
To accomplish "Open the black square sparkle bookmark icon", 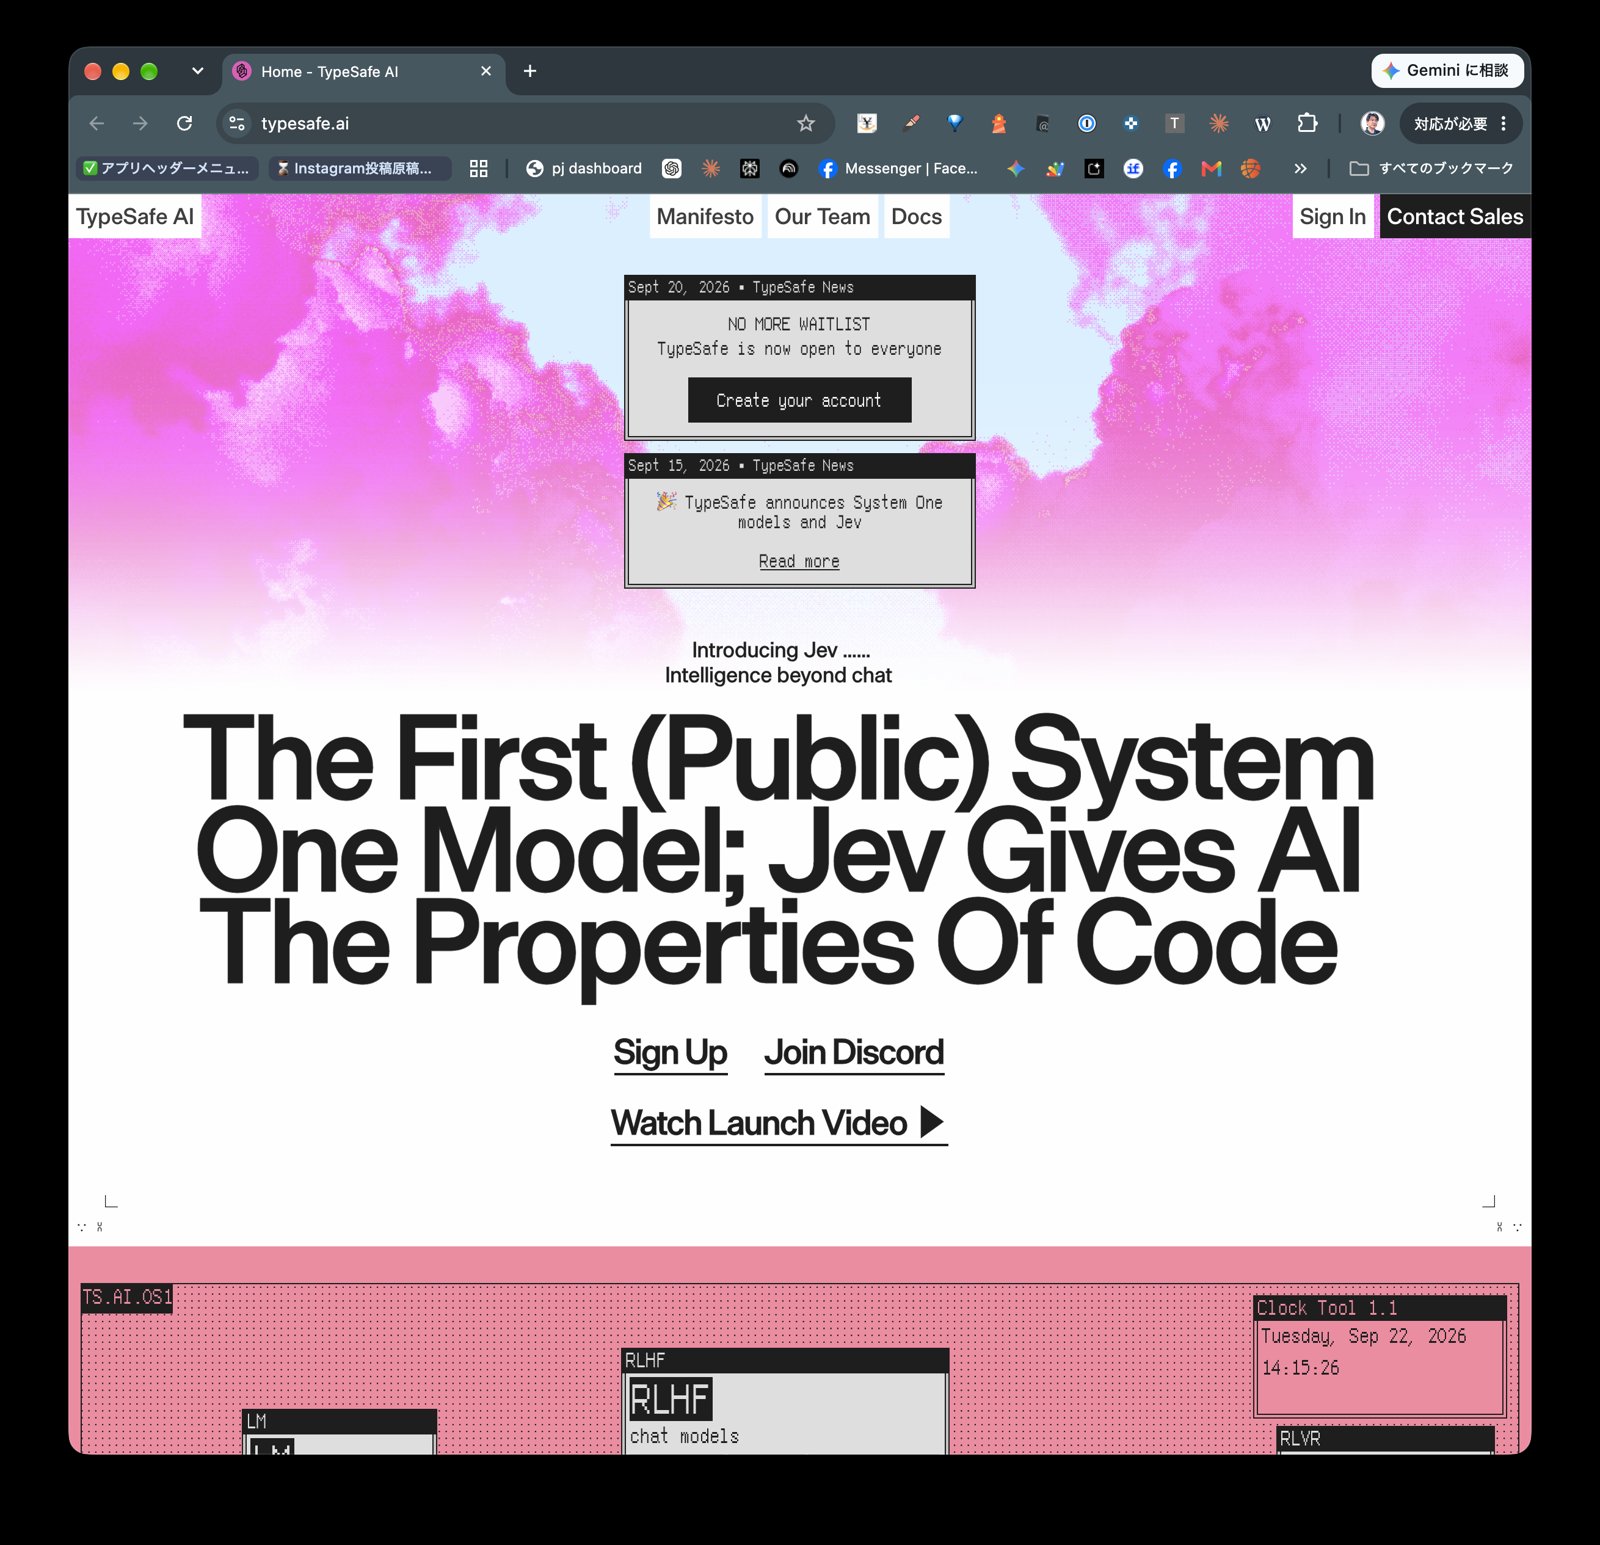I will (x=1094, y=168).
